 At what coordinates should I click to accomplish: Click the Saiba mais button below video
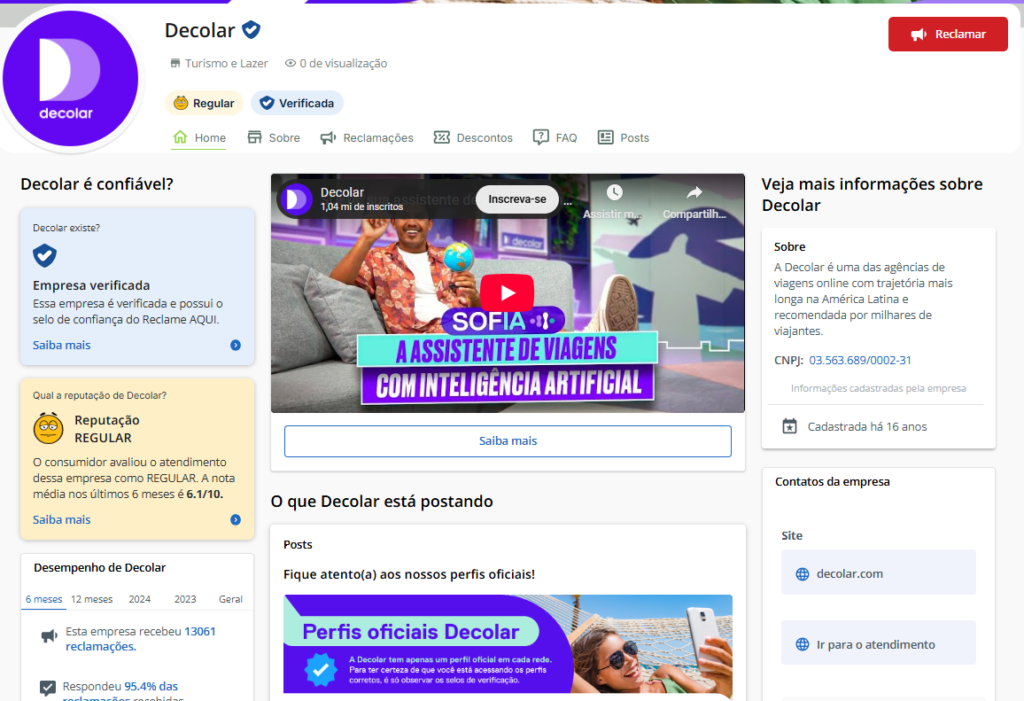508,441
